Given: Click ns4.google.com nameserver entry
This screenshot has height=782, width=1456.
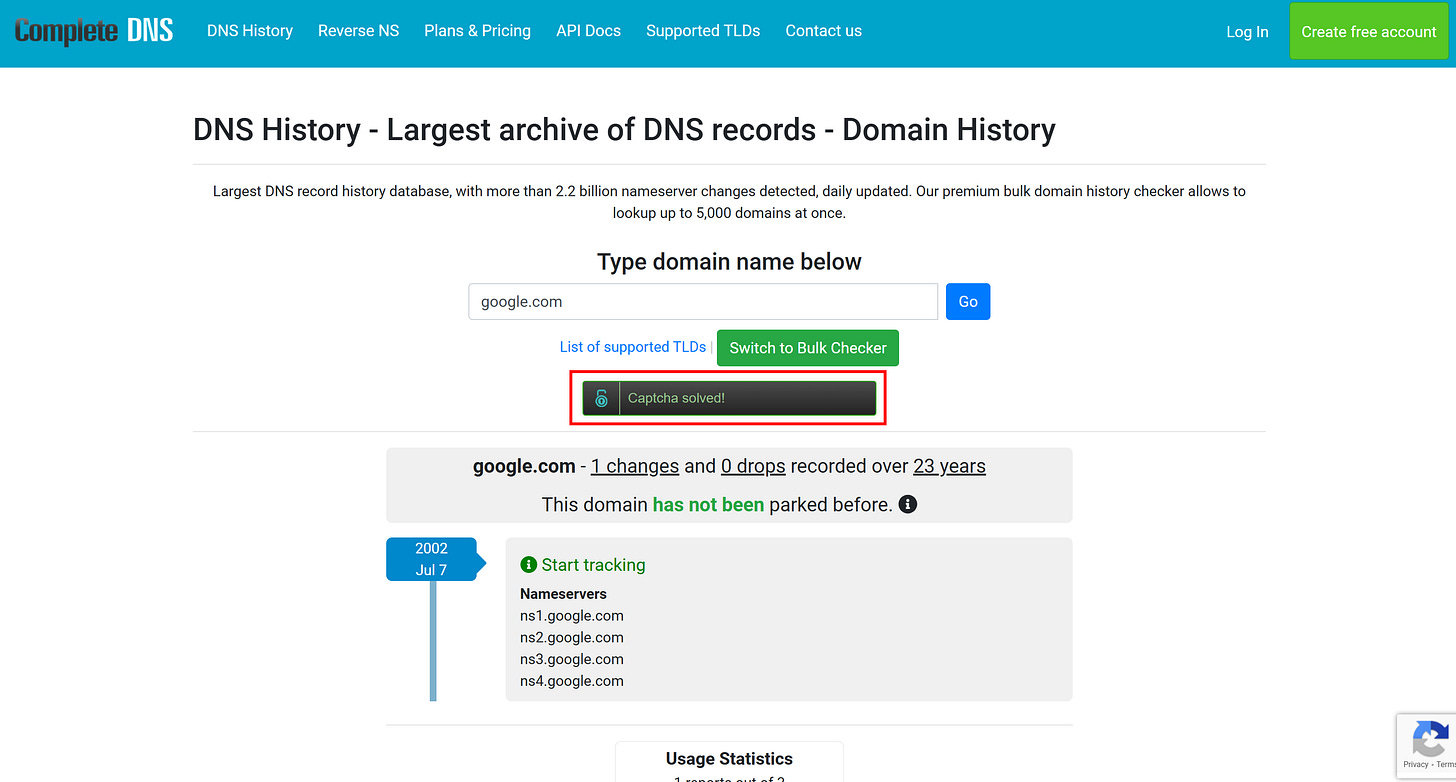Looking at the screenshot, I should [x=572, y=681].
